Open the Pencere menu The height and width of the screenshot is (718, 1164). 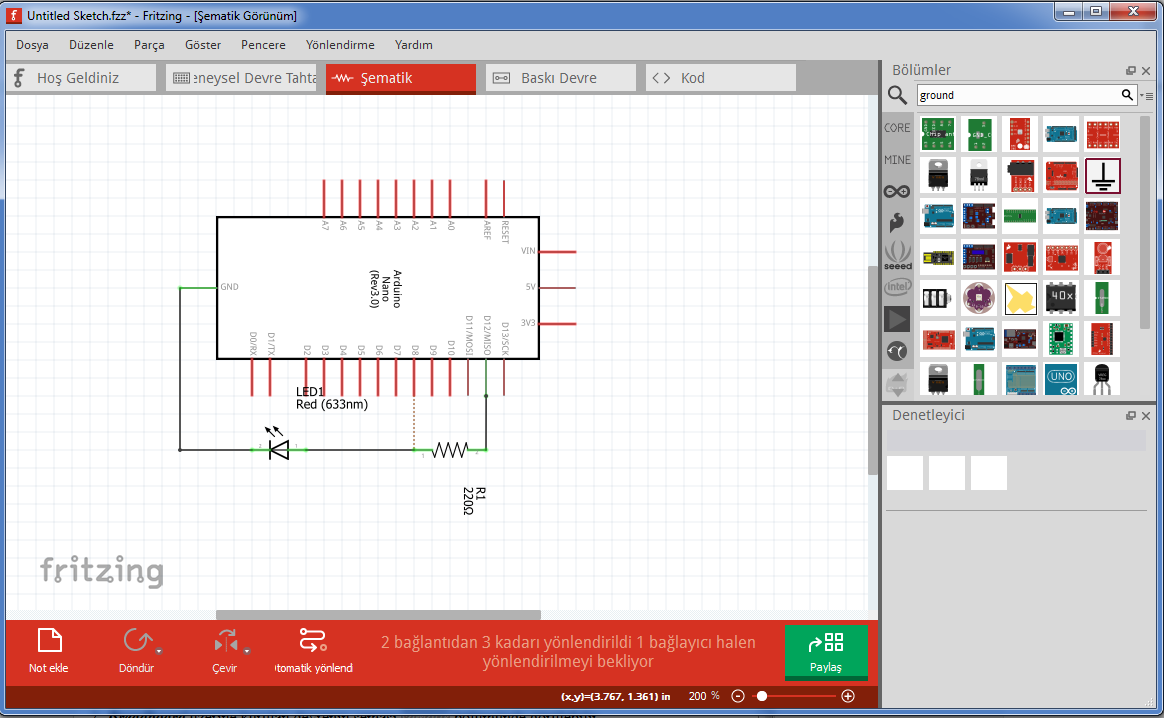(x=263, y=45)
